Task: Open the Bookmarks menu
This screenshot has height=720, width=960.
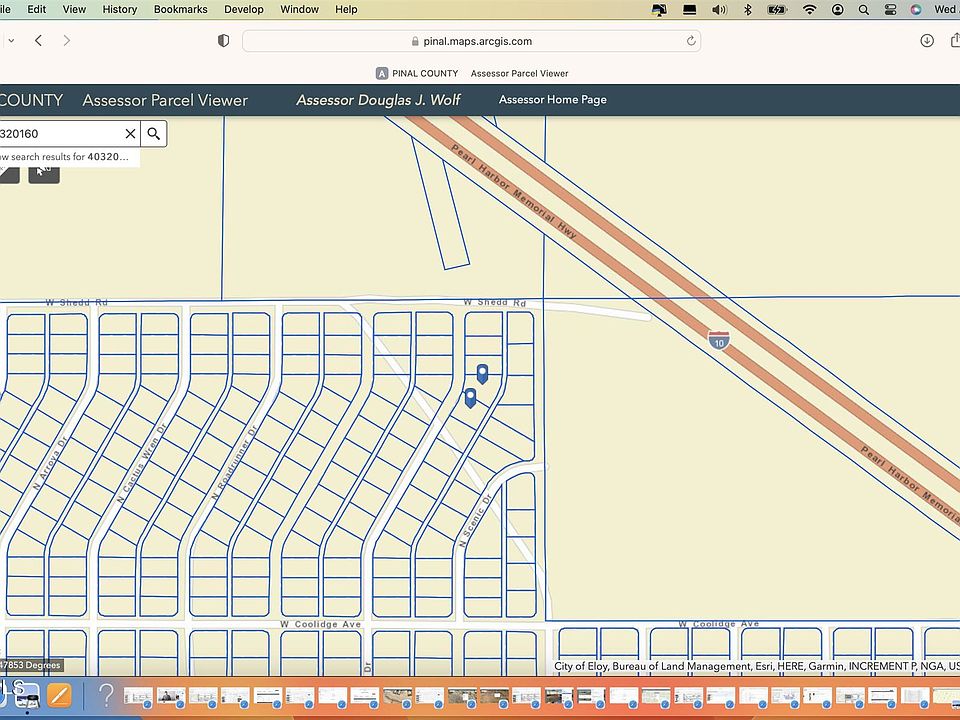Action: (x=181, y=9)
